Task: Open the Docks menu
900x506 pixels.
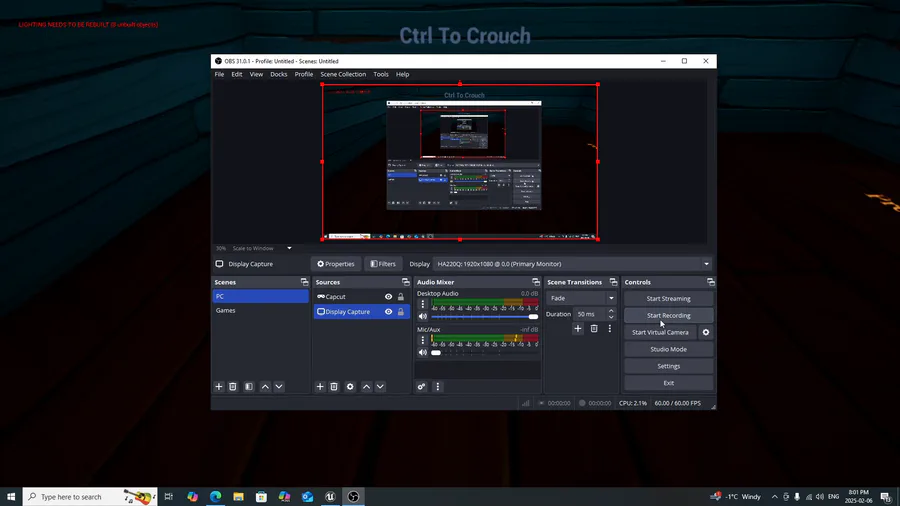Action: coord(278,74)
